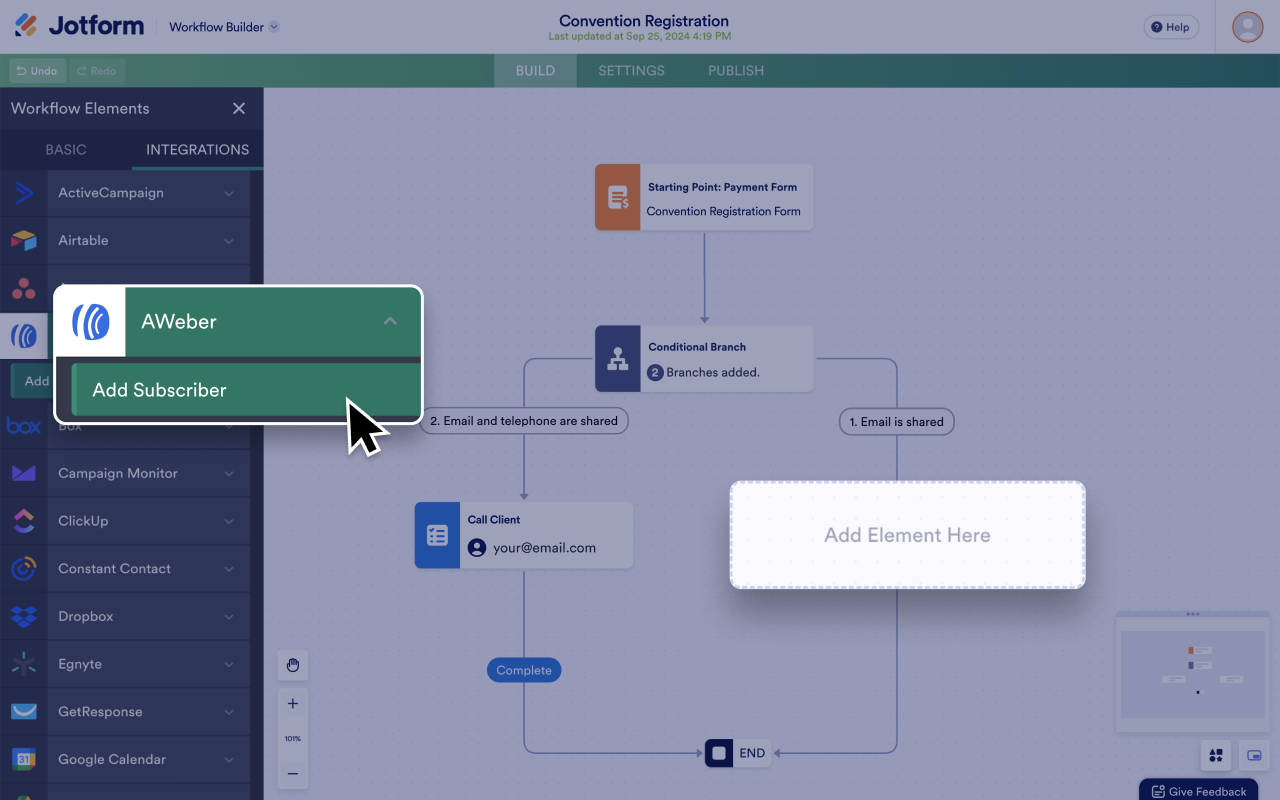
Task: Select the Constant Contact integration icon
Action: pyautogui.click(x=24, y=569)
